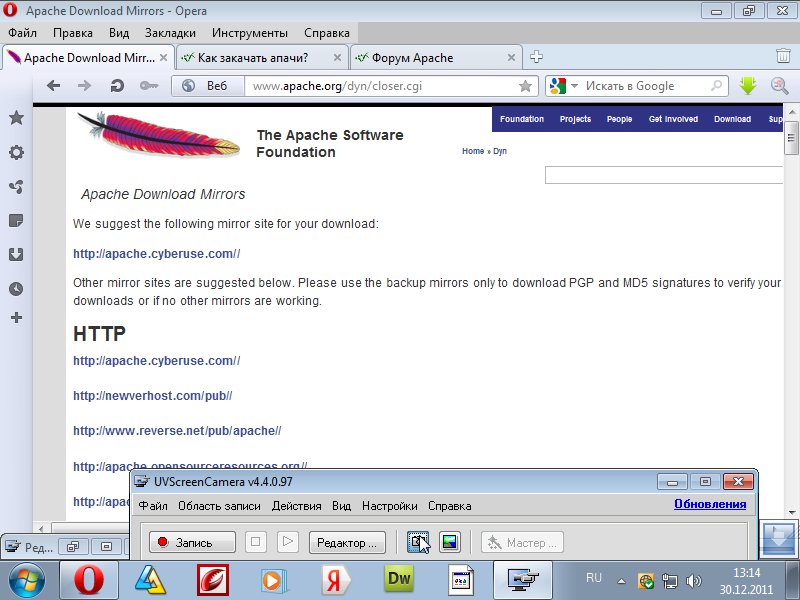Viewport: 800px width, 600px height.
Task: Open the Bookmarks star panel in Opera sidebar
Action: (x=16, y=118)
